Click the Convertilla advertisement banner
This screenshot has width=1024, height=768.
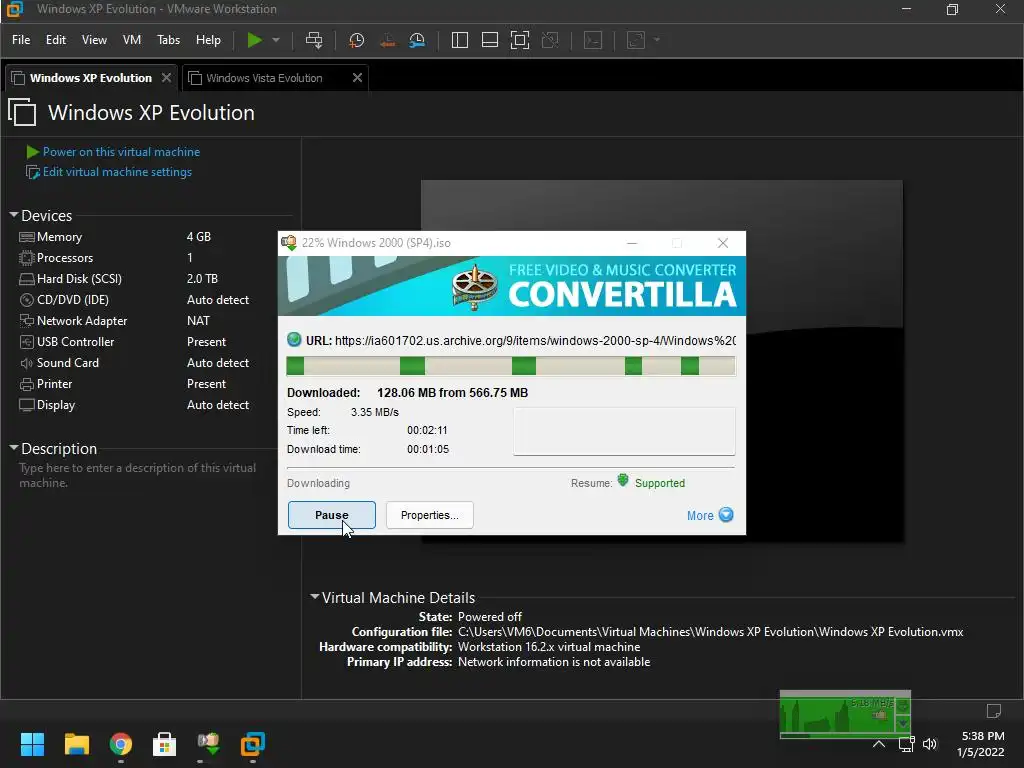coord(511,286)
